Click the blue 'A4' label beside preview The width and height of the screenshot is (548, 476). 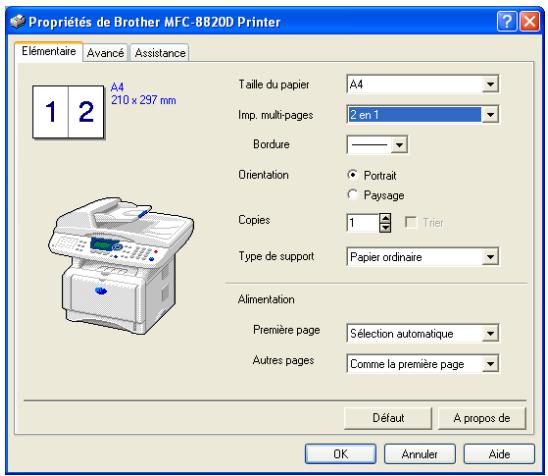click(x=117, y=87)
